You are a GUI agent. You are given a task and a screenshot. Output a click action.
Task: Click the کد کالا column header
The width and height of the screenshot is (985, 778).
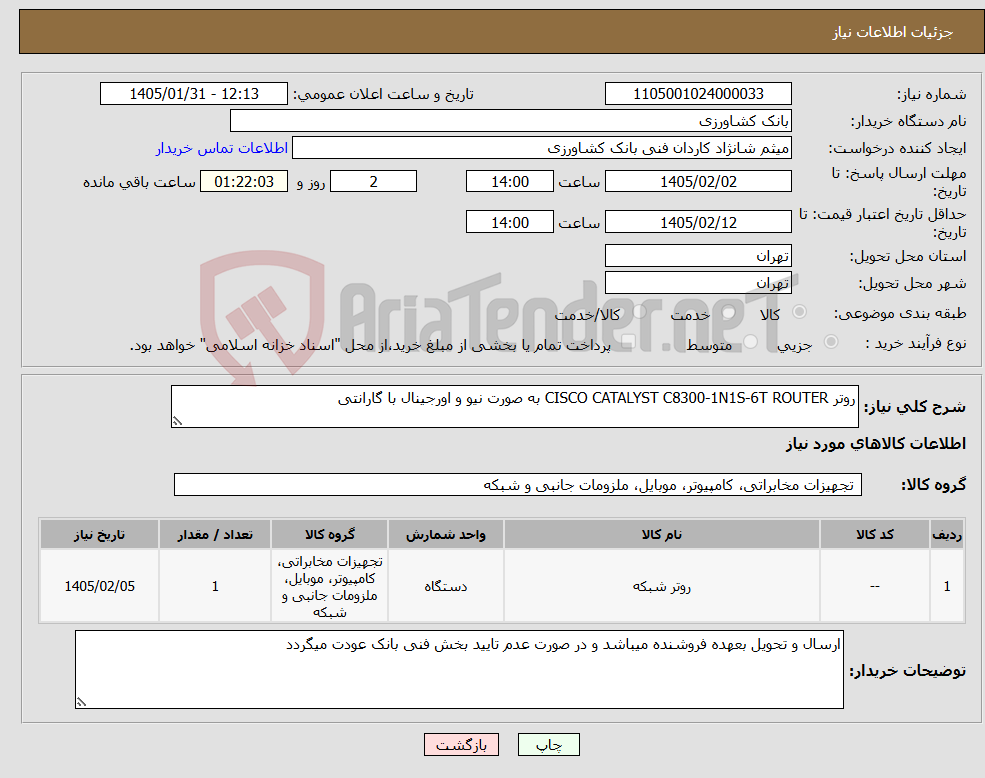[x=874, y=534]
